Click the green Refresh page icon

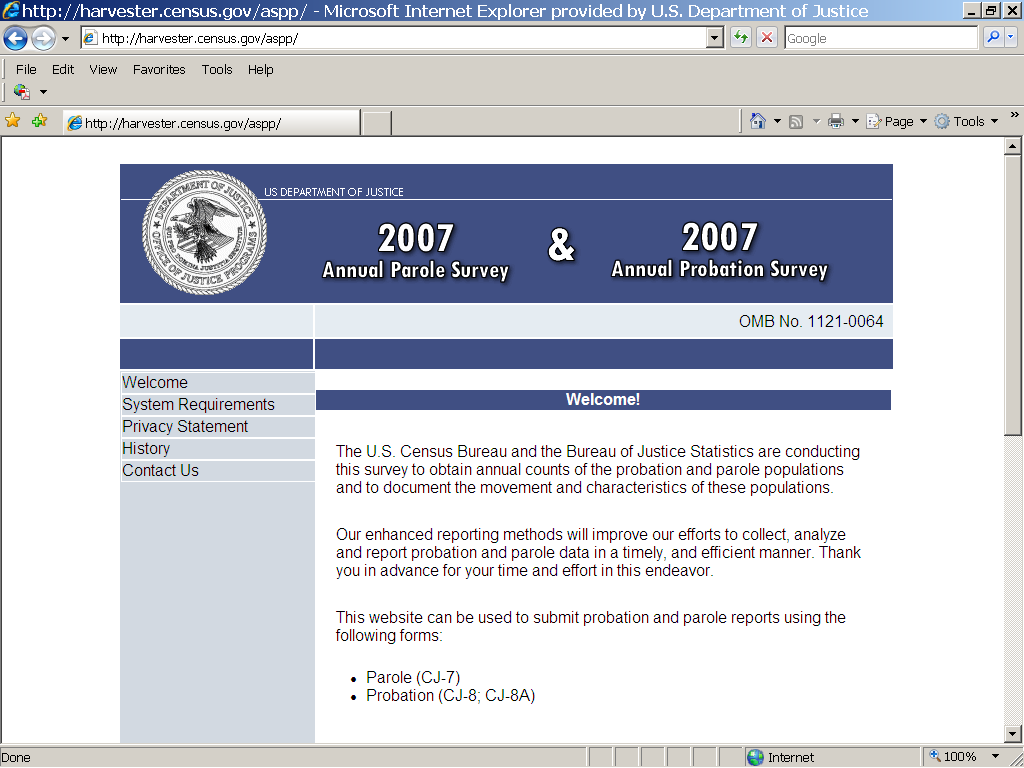click(741, 38)
